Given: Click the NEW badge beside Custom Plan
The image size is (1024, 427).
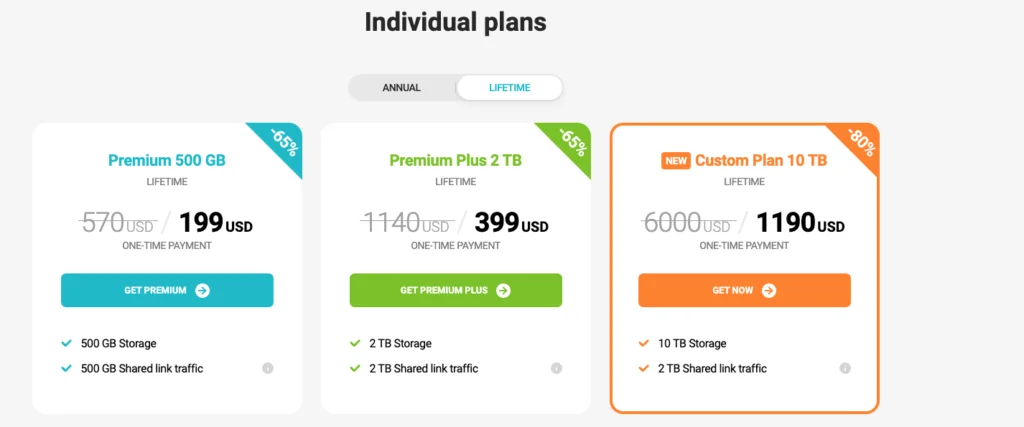Looking at the screenshot, I should click(676, 161).
